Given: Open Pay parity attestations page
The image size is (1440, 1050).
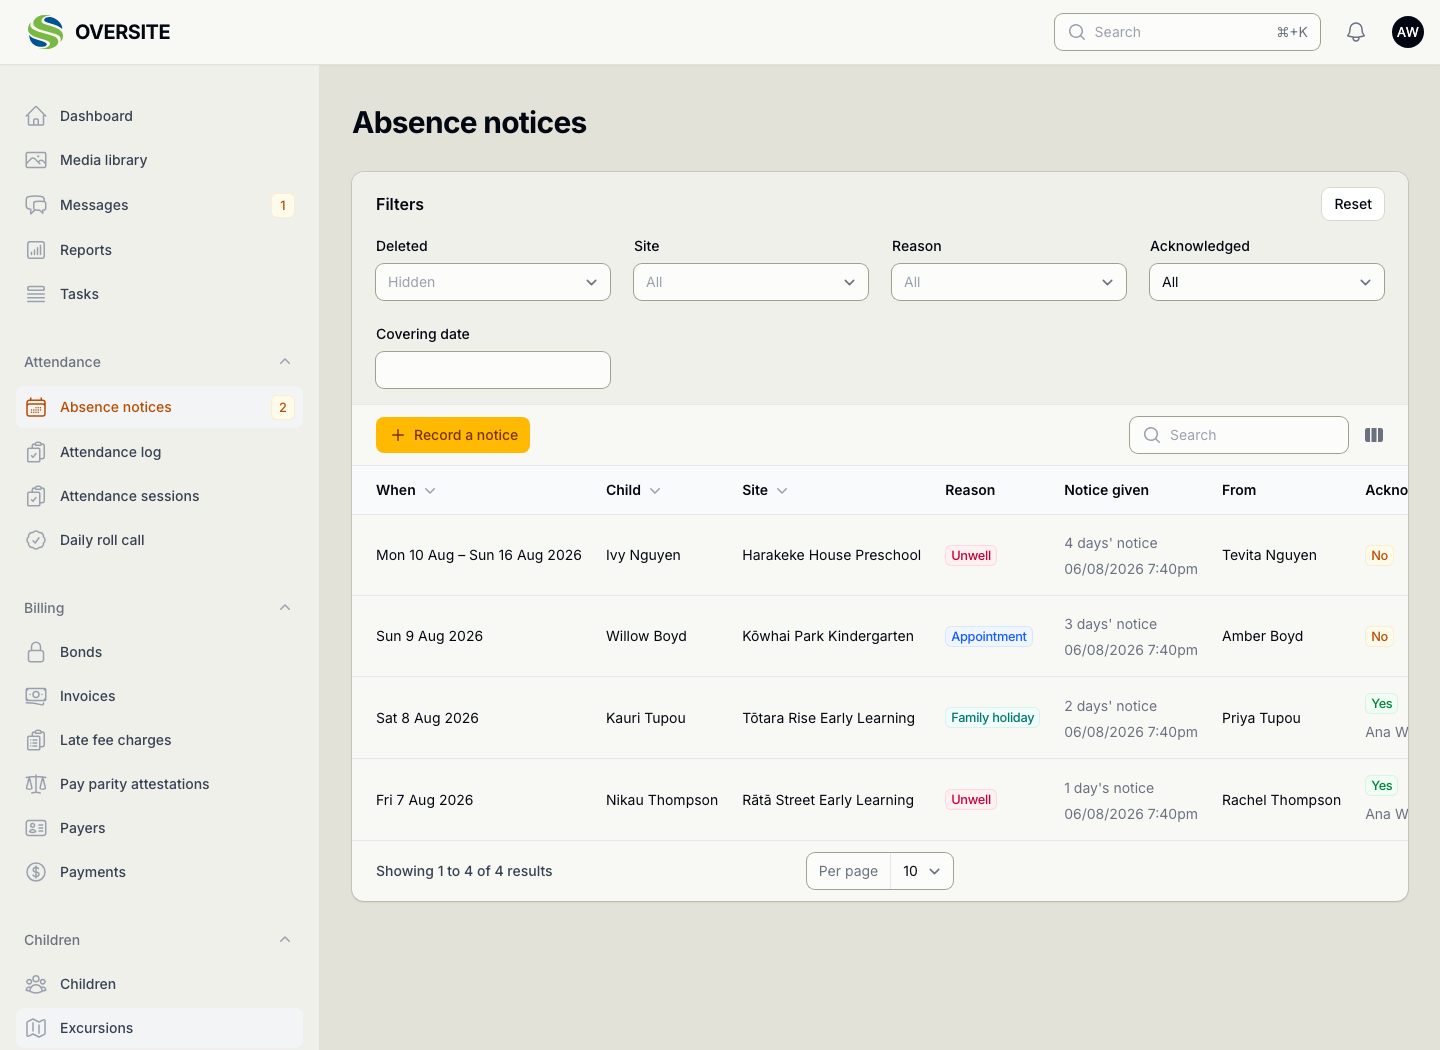Looking at the screenshot, I should (x=159, y=784).
